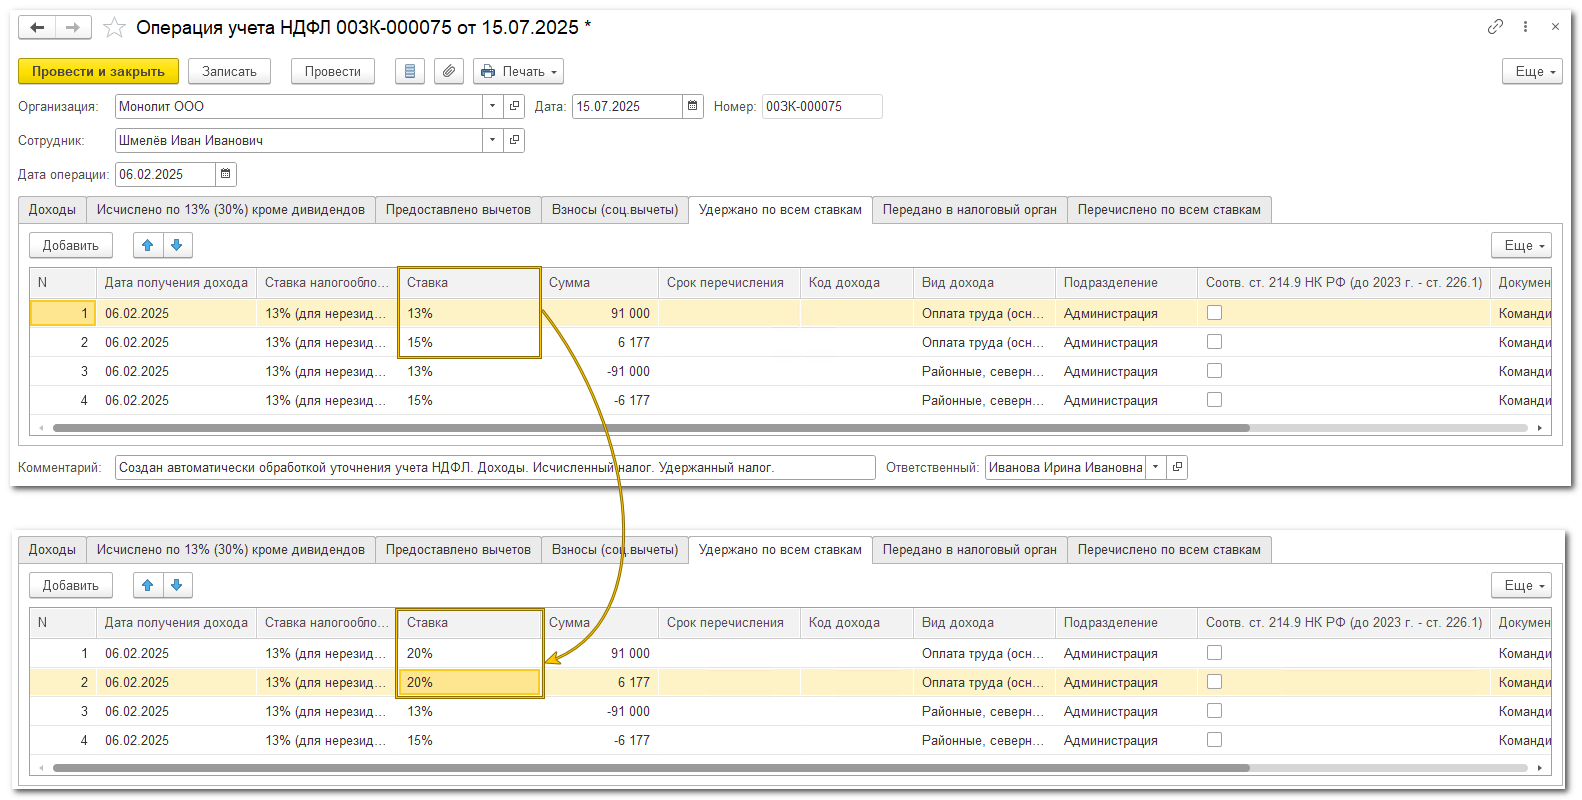
Task: Add document to favorites with star icon
Action: (x=115, y=28)
